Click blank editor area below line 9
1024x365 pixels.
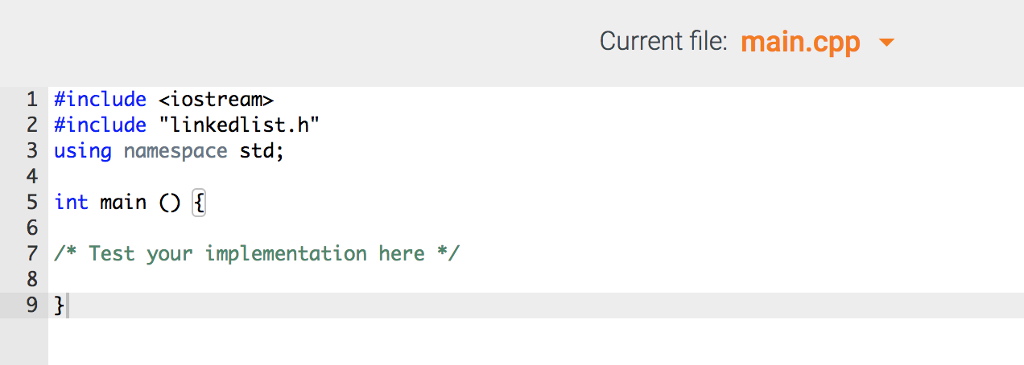(536, 341)
